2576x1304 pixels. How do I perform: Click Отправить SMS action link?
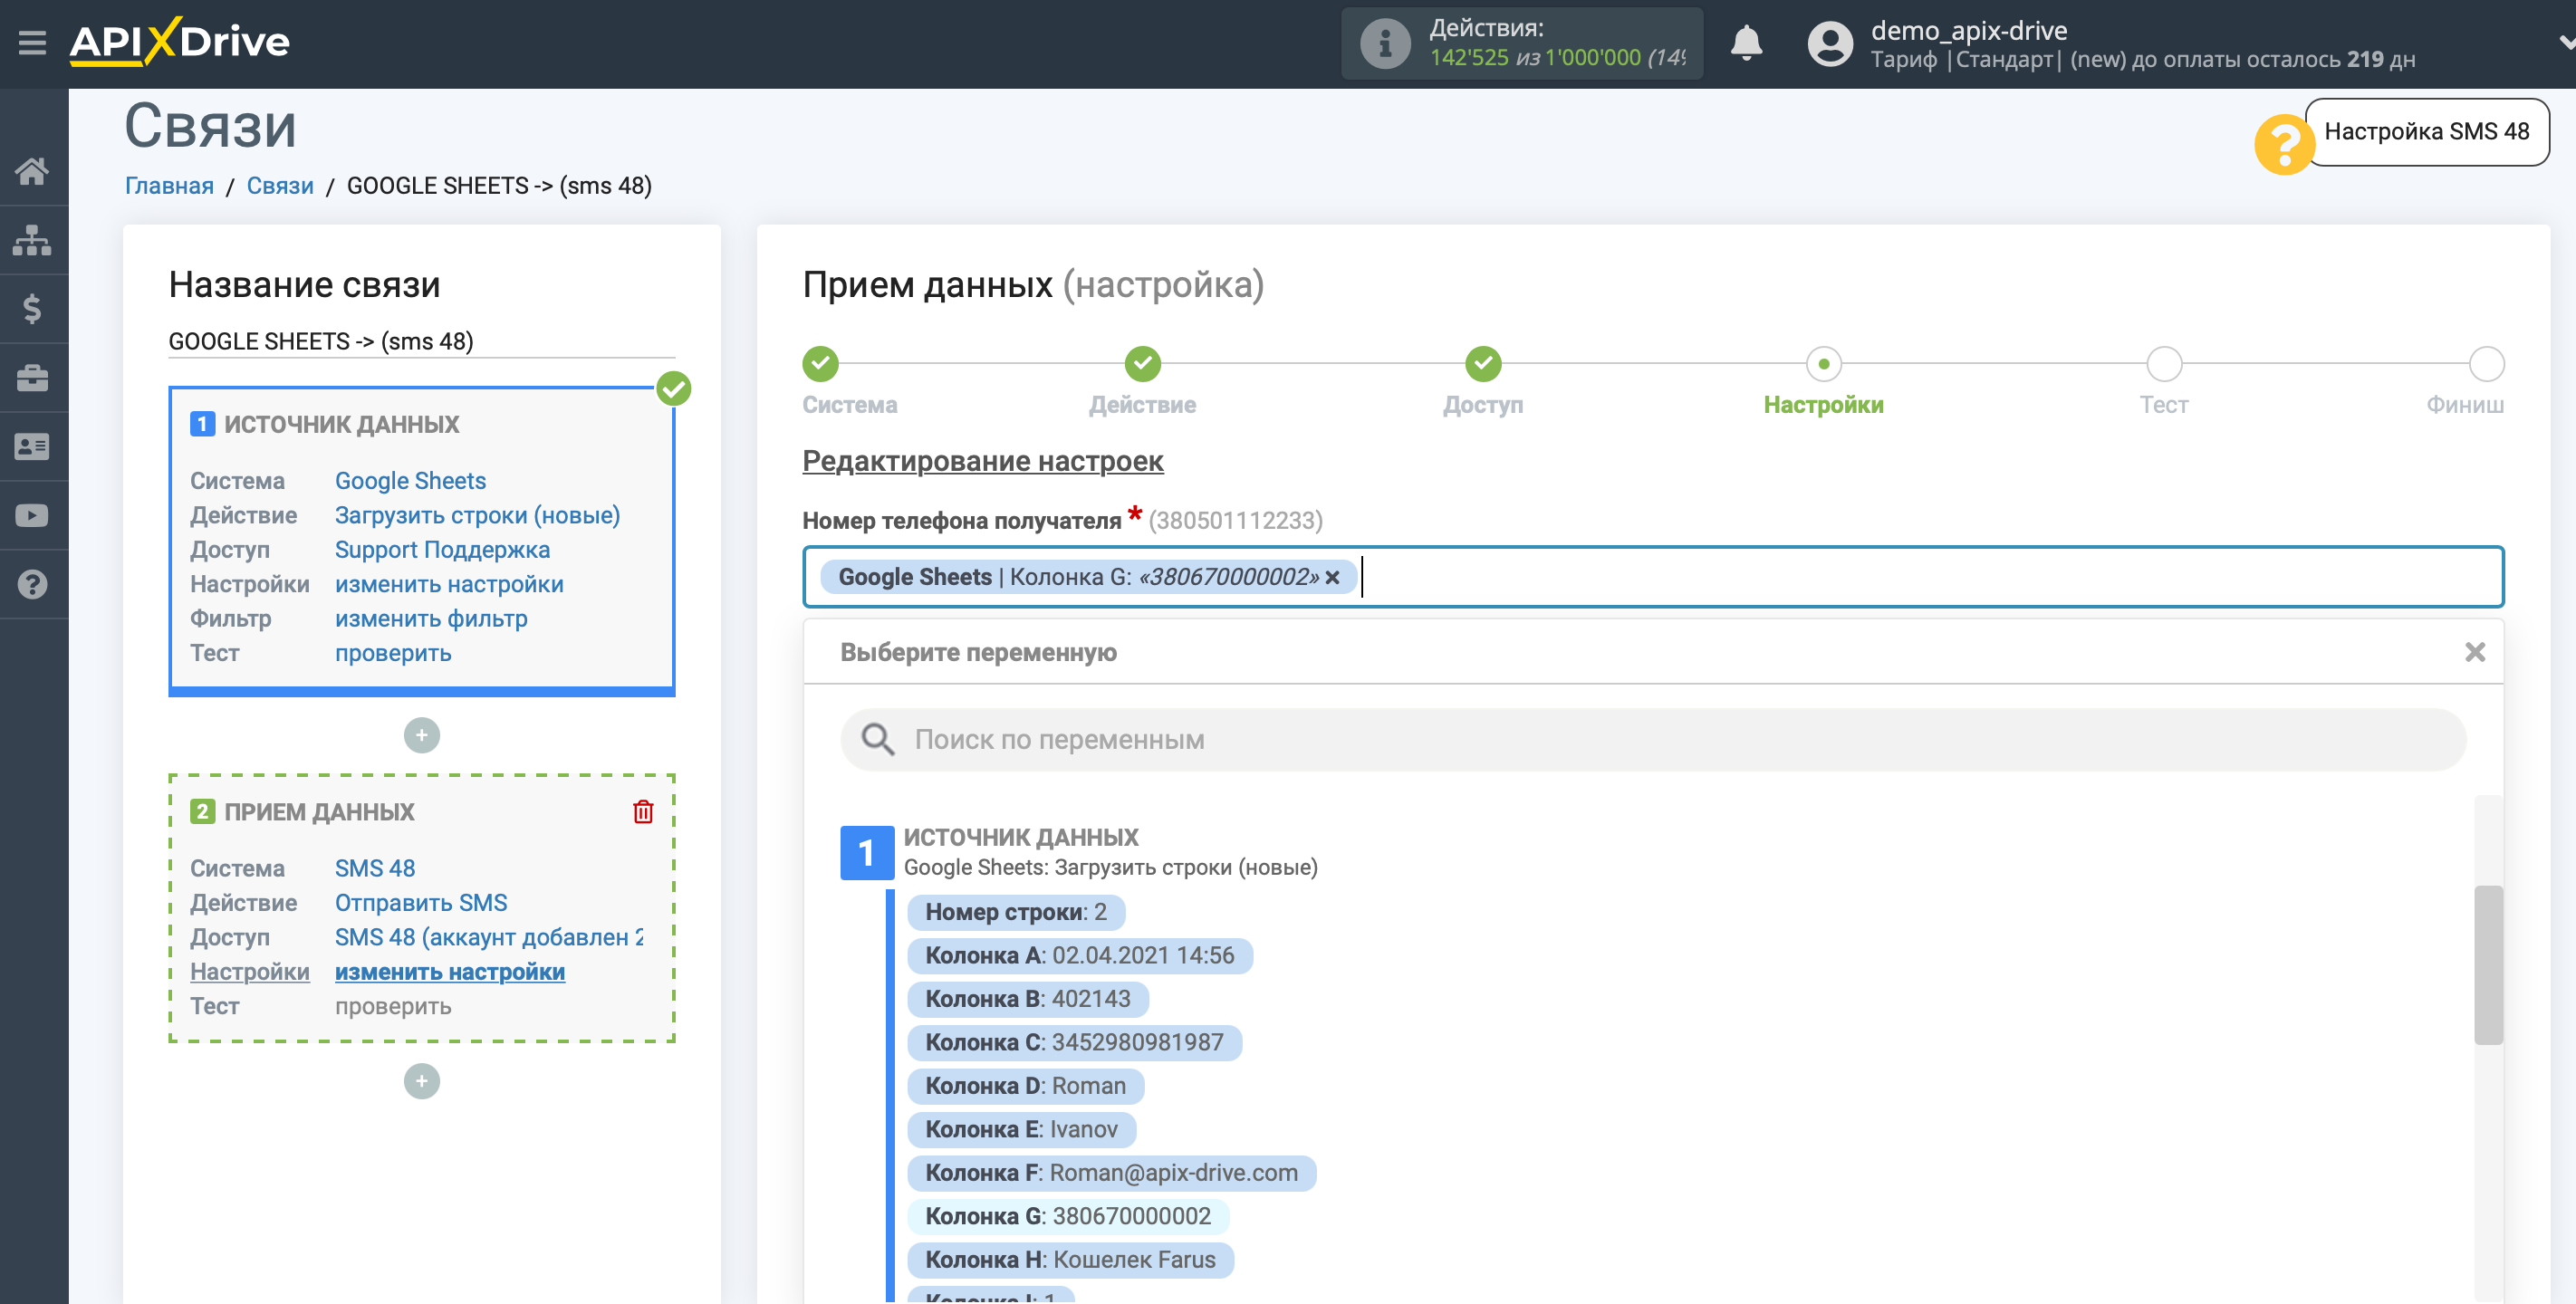421,903
